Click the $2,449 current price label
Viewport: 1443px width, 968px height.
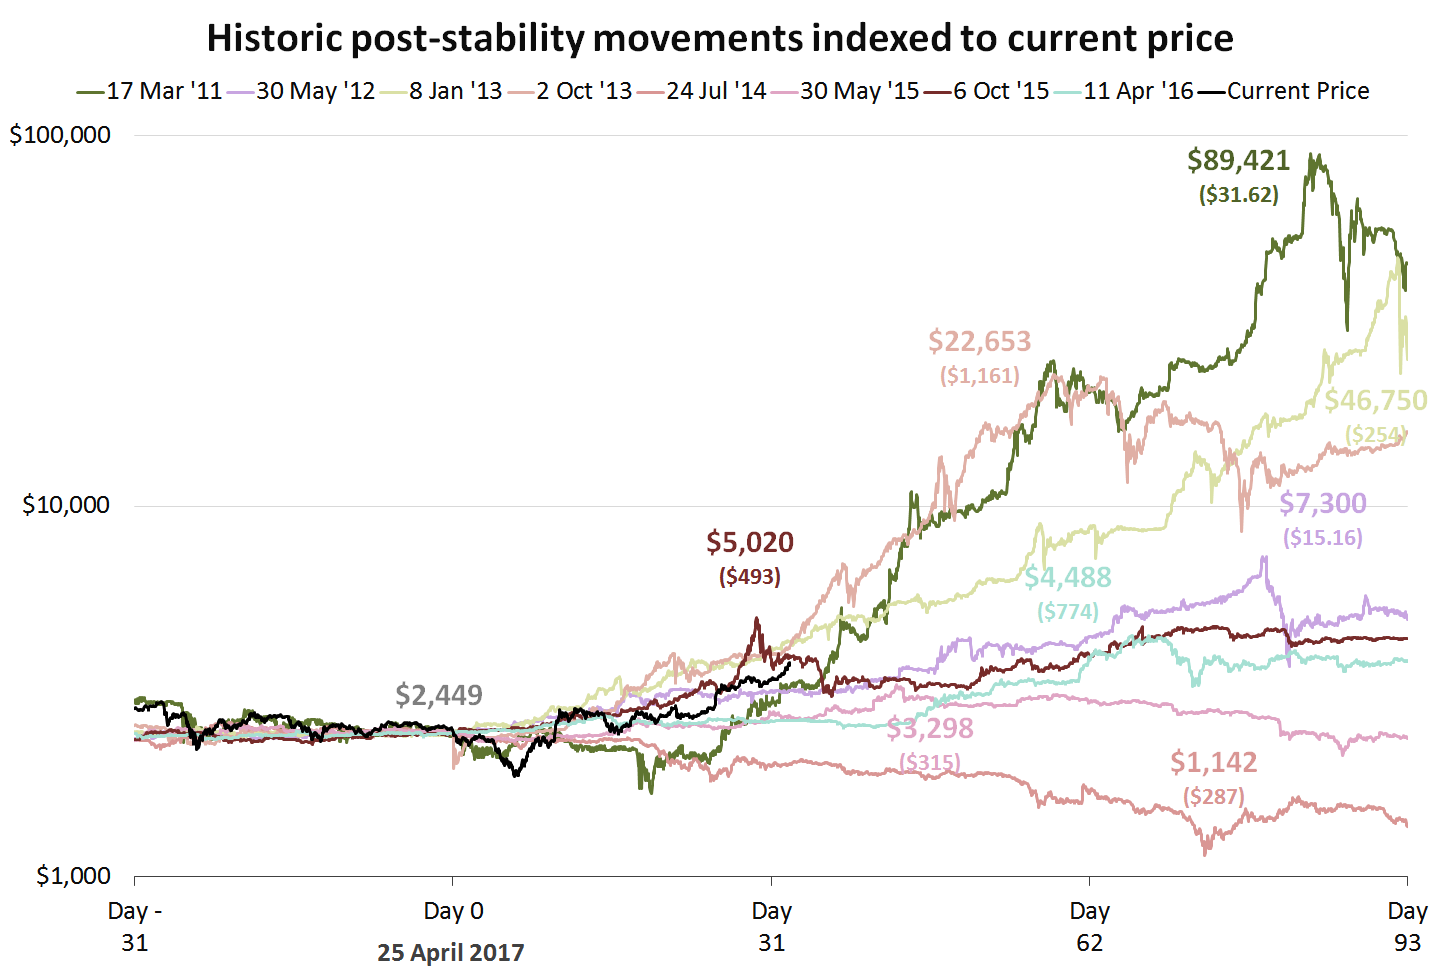pos(439,695)
